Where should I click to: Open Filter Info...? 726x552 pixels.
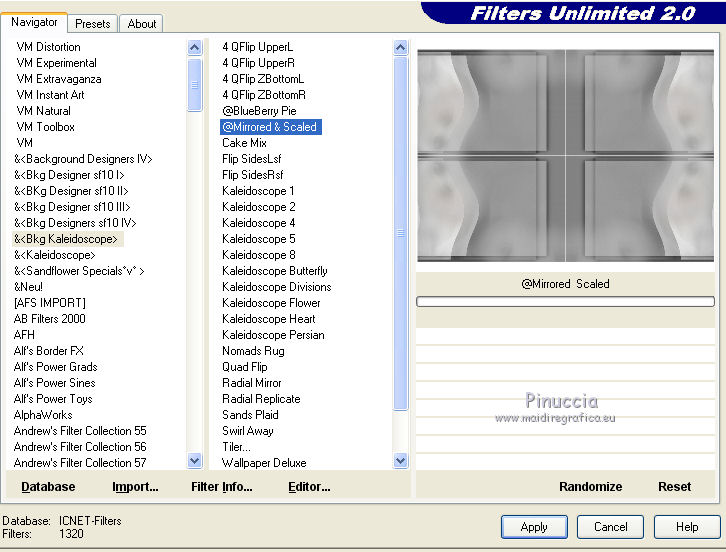pos(222,487)
